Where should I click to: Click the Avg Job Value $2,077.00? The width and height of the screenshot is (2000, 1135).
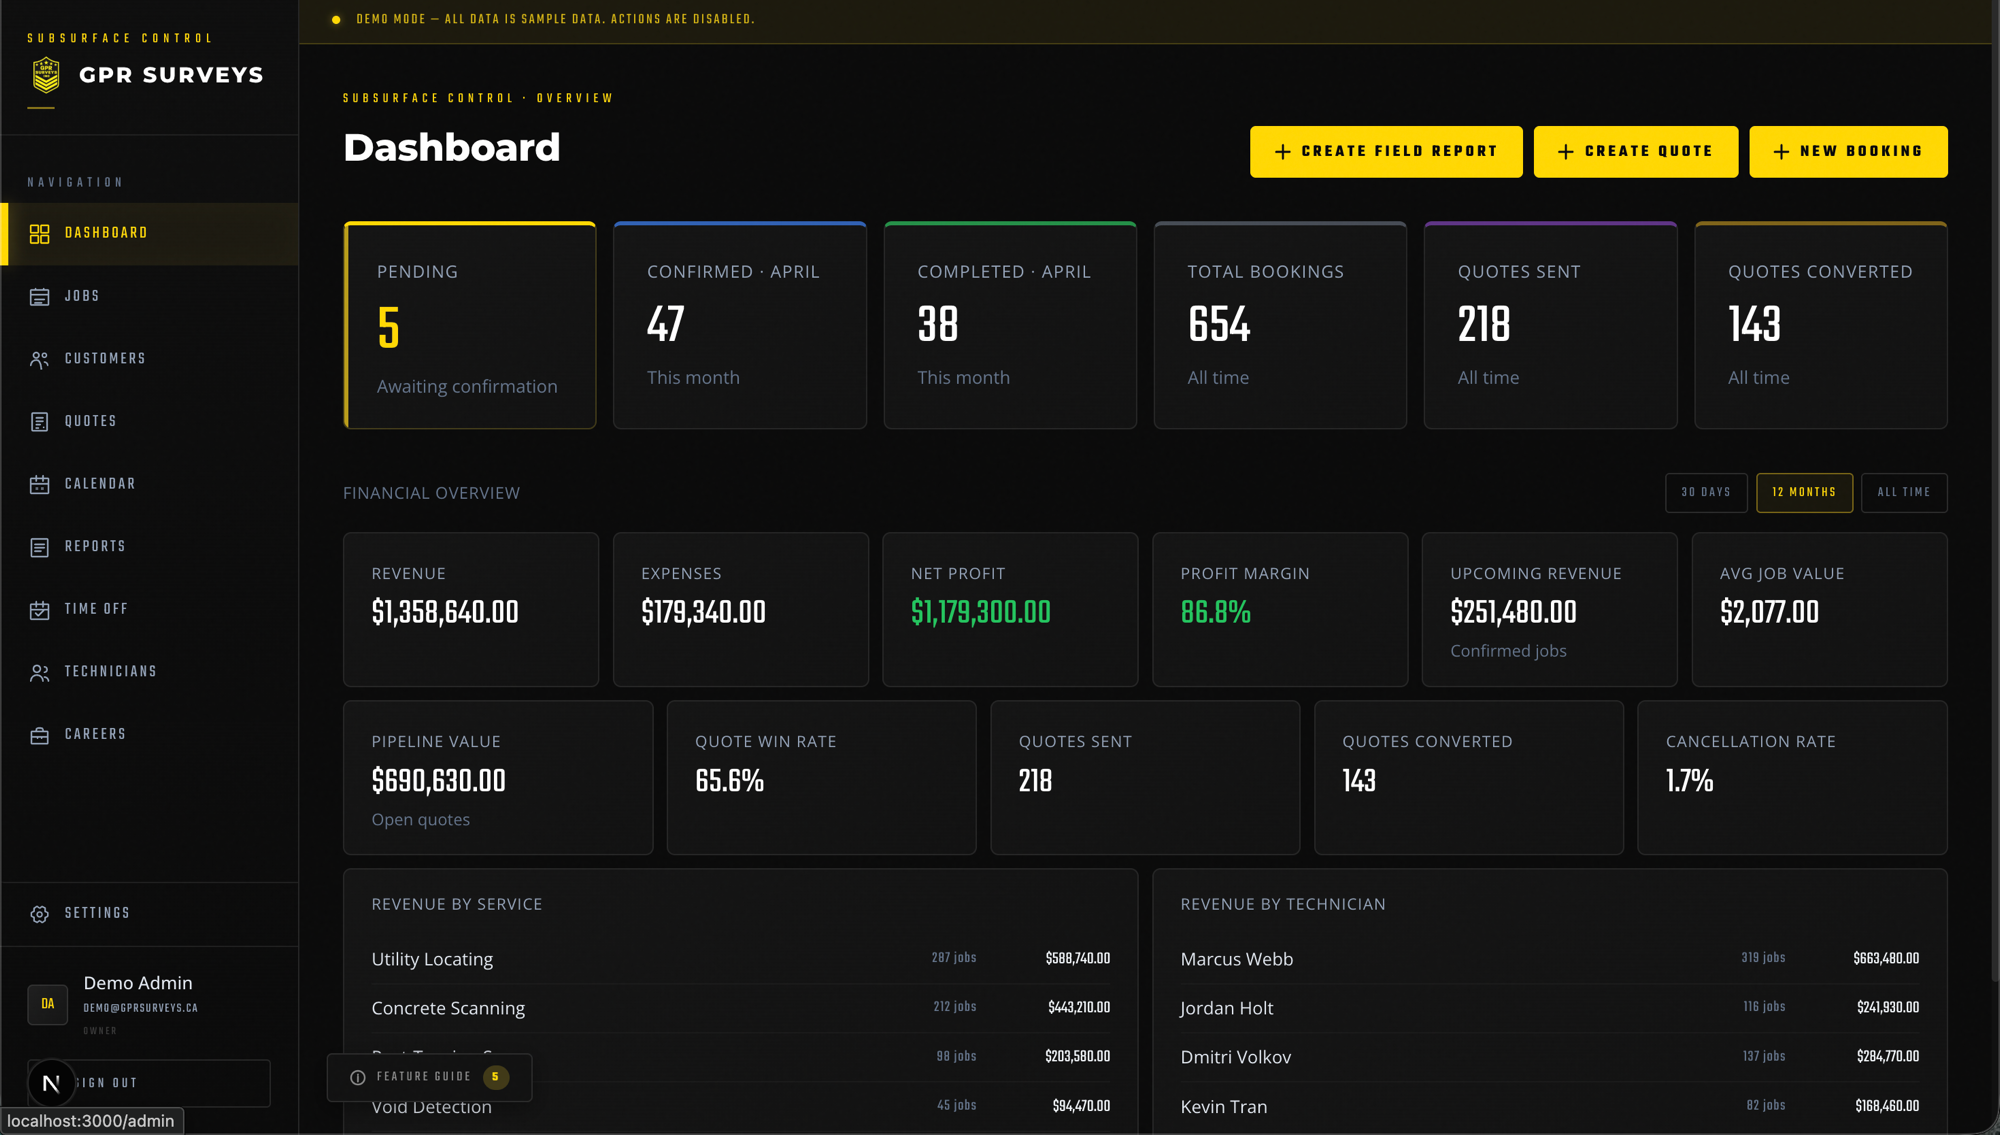coord(1769,613)
